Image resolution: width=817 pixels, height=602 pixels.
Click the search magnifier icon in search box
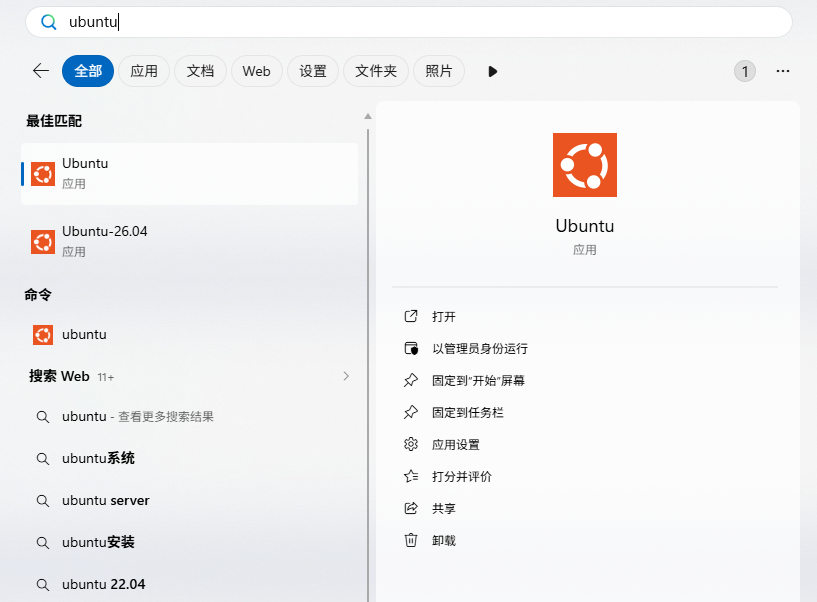(48, 22)
